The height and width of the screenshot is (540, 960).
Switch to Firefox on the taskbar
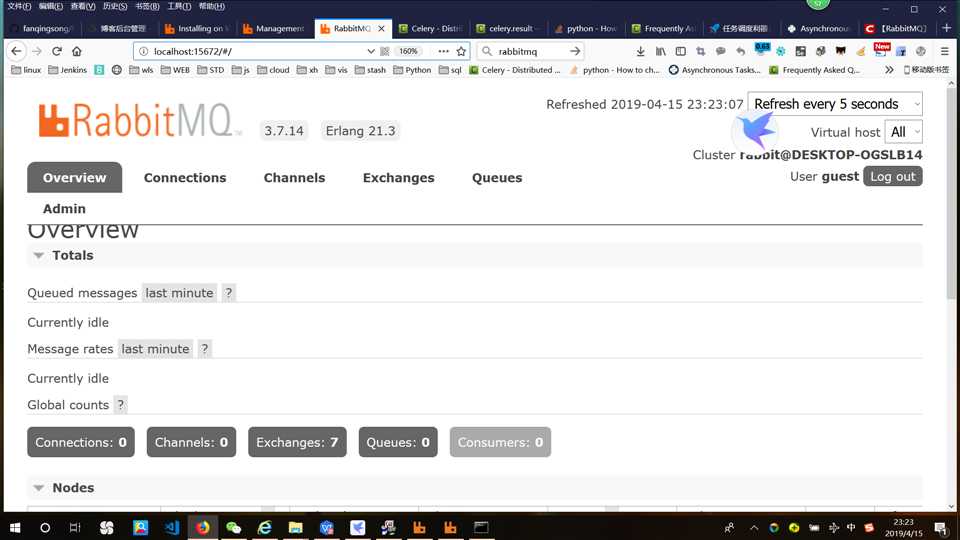click(x=203, y=527)
